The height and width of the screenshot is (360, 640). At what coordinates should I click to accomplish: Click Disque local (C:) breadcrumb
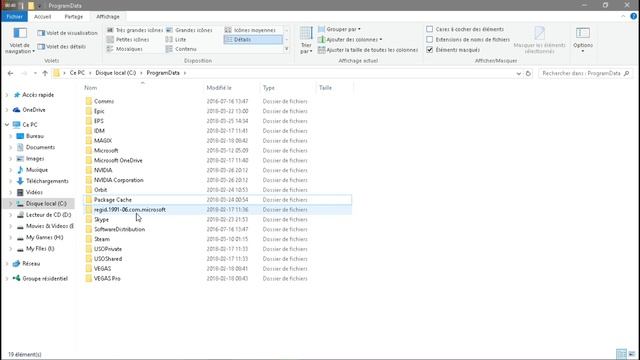116,73
